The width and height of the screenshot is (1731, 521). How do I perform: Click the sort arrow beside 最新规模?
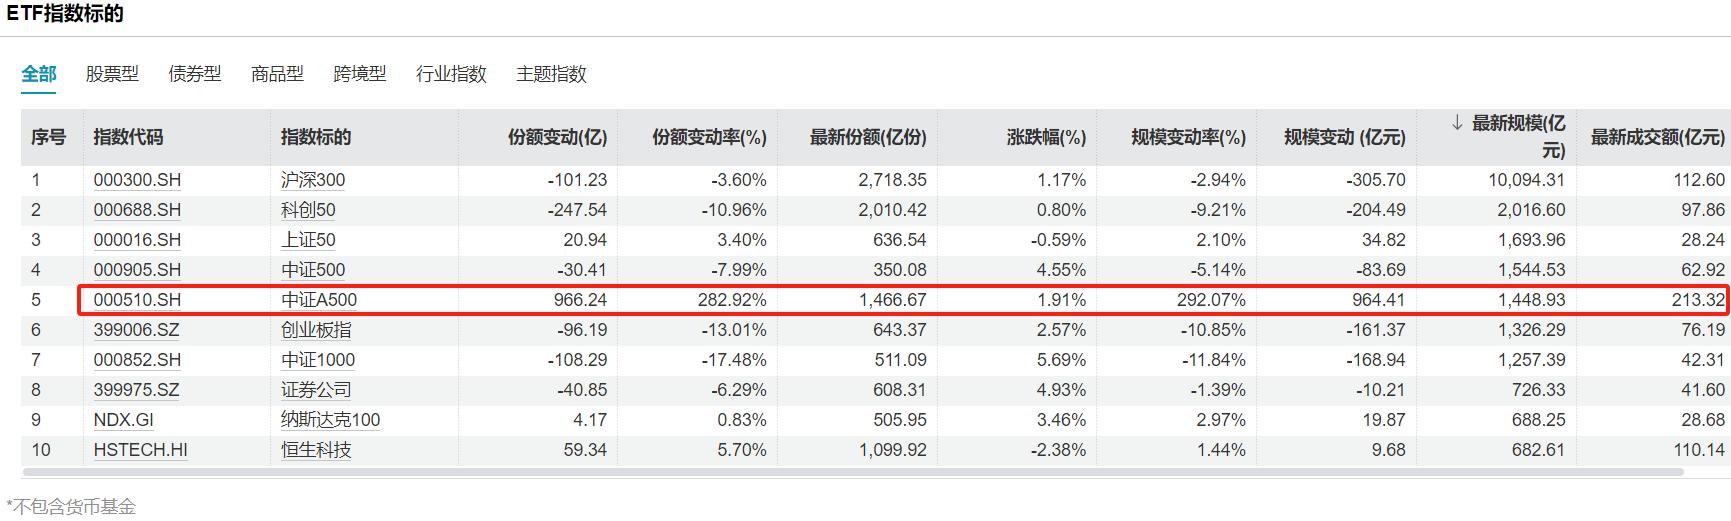[x=1457, y=123]
